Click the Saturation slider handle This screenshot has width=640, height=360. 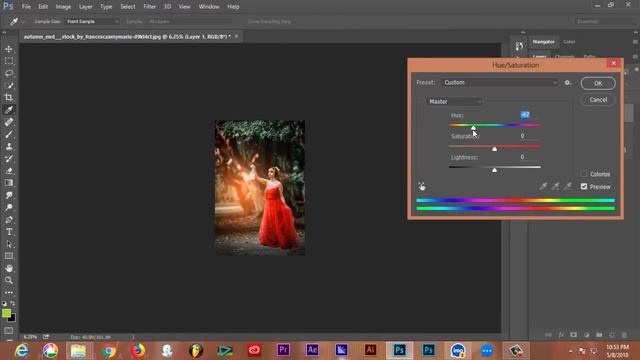coord(494,149)
